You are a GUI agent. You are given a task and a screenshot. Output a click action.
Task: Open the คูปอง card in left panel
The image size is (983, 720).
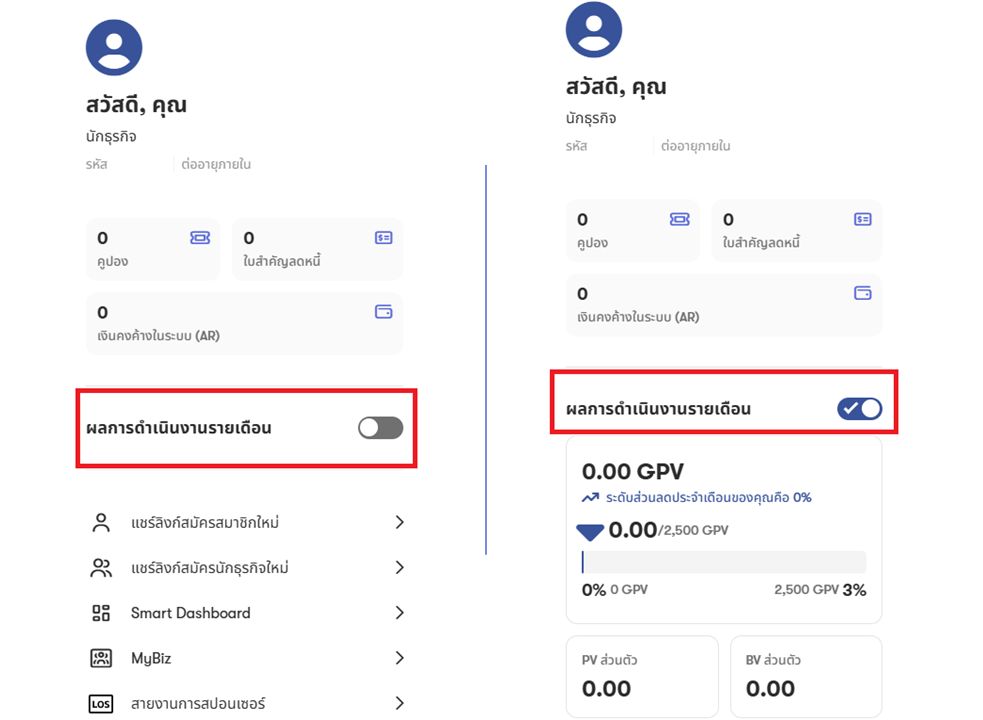pos(153,249)
